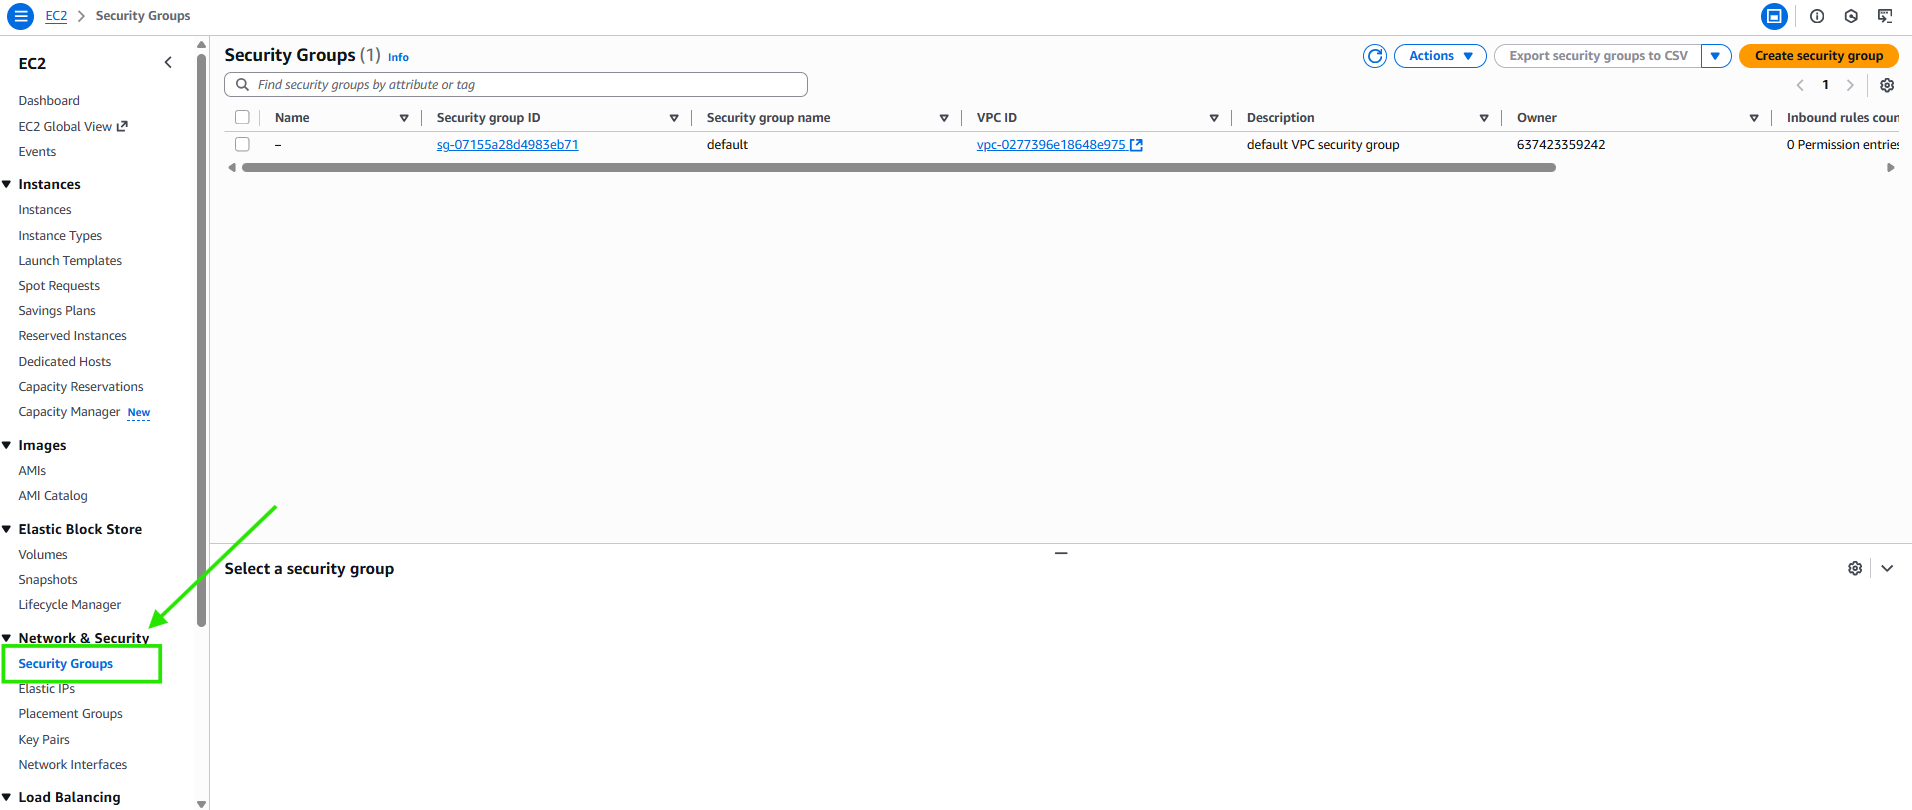The height and width of the screenshot is (810, 1912).
Task: Sort by Name column arrow
Action: (404, 118)
